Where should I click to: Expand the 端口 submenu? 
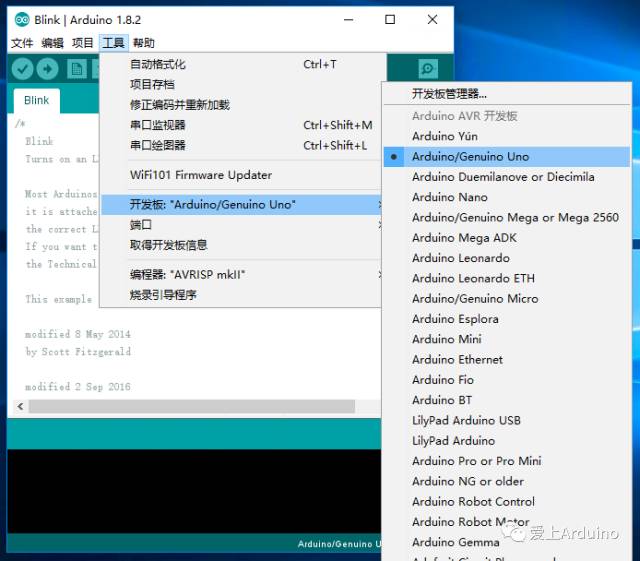(242, 225)
